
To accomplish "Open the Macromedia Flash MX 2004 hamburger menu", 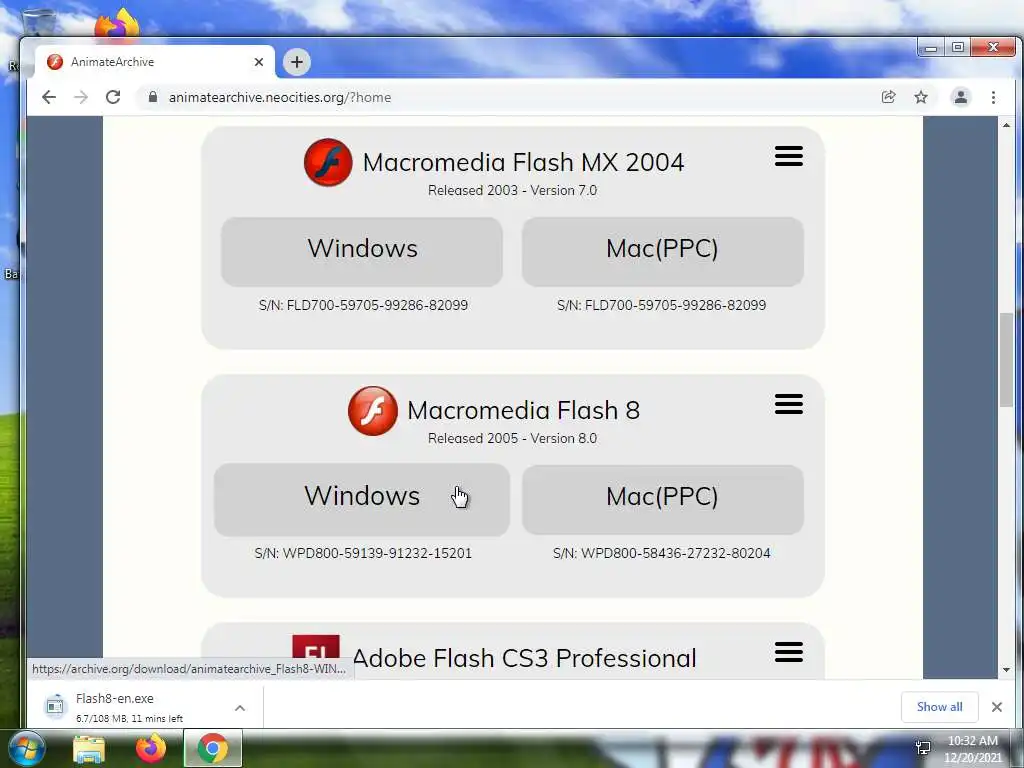I will [x=788, y=156].
